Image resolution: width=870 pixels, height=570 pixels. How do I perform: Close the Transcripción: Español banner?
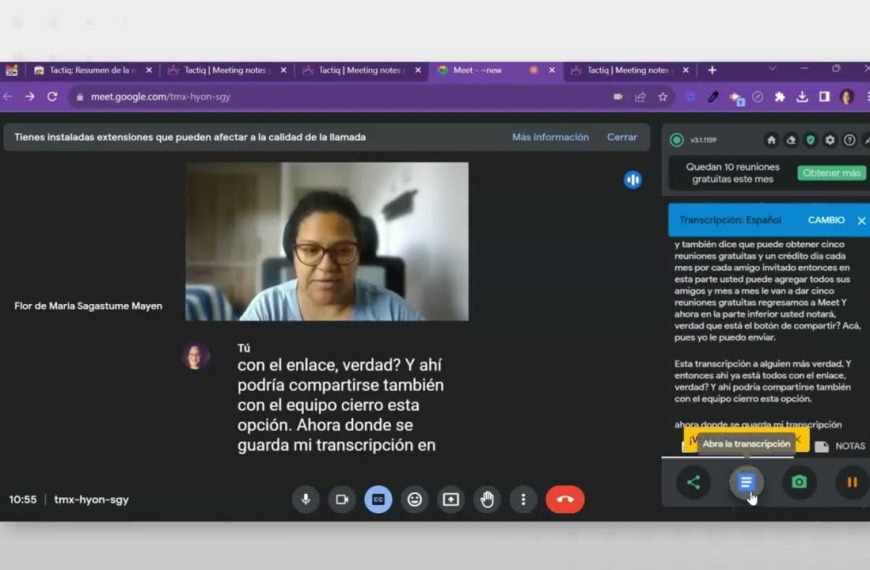[861, 221]
